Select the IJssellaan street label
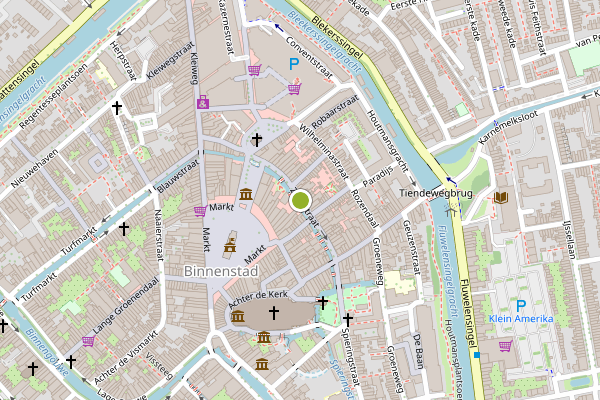The image size is (600, 400). [569, 240]
